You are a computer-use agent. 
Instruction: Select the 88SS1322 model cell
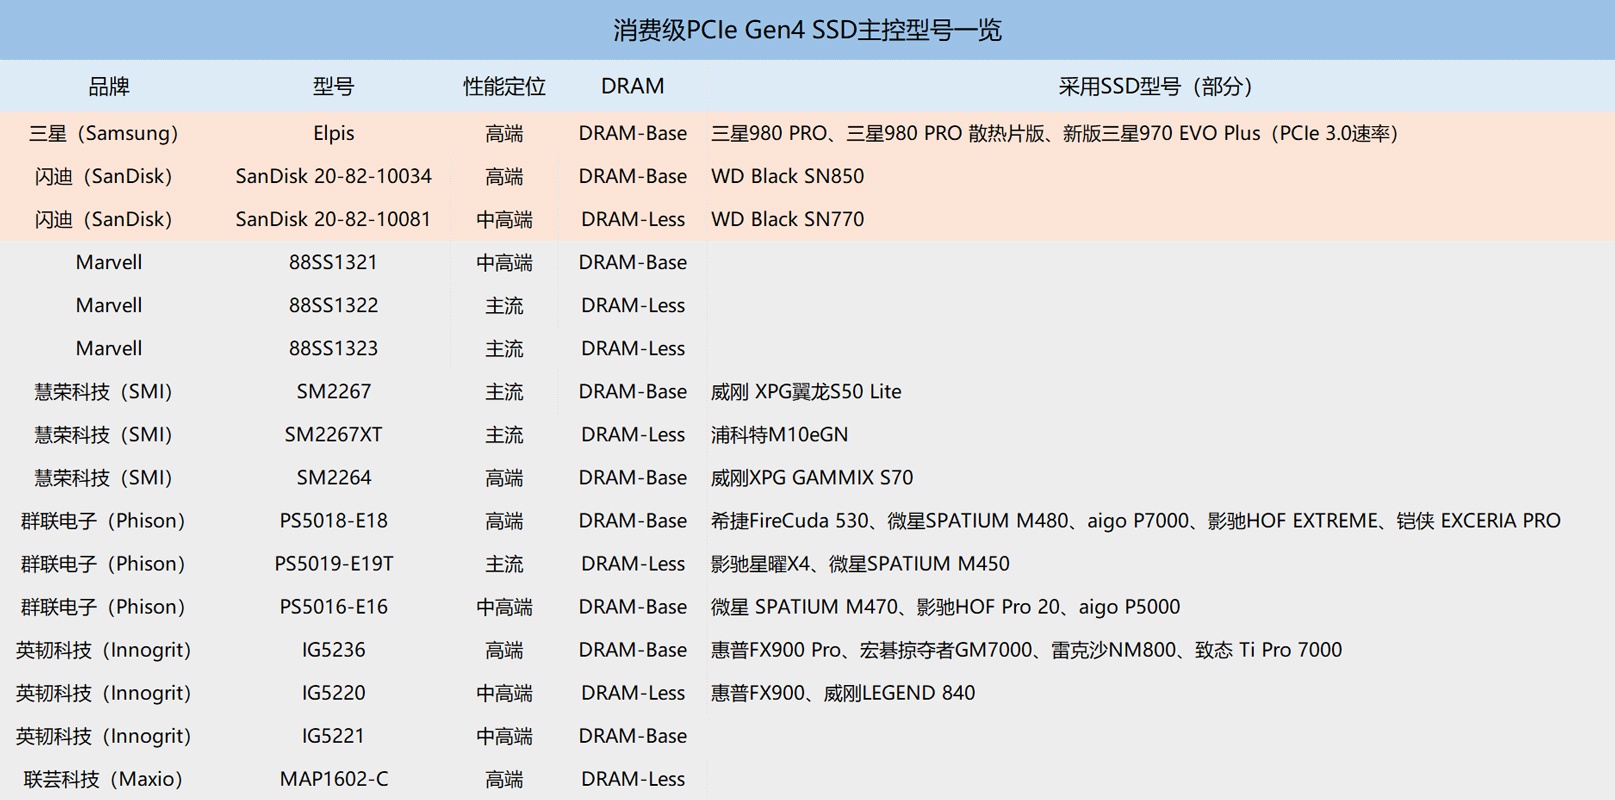333,305
